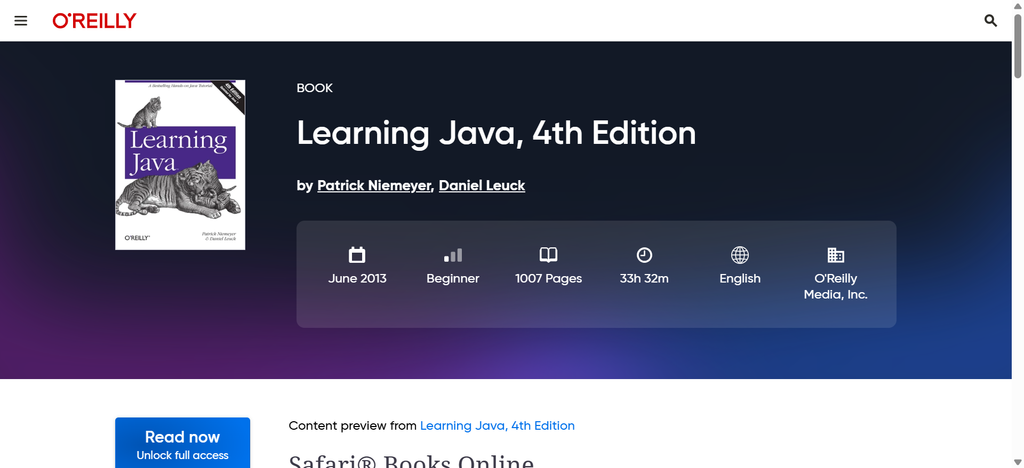
Task: Click the open book pages icon
Action: point(549,255)
